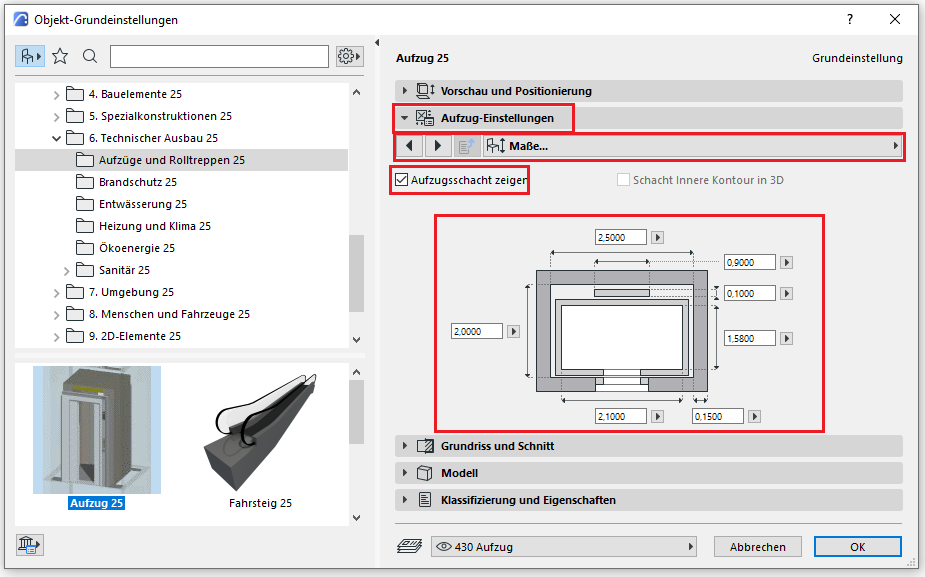Confirm with the OK button
Screen dimensions: 925x577
[857, 547]
